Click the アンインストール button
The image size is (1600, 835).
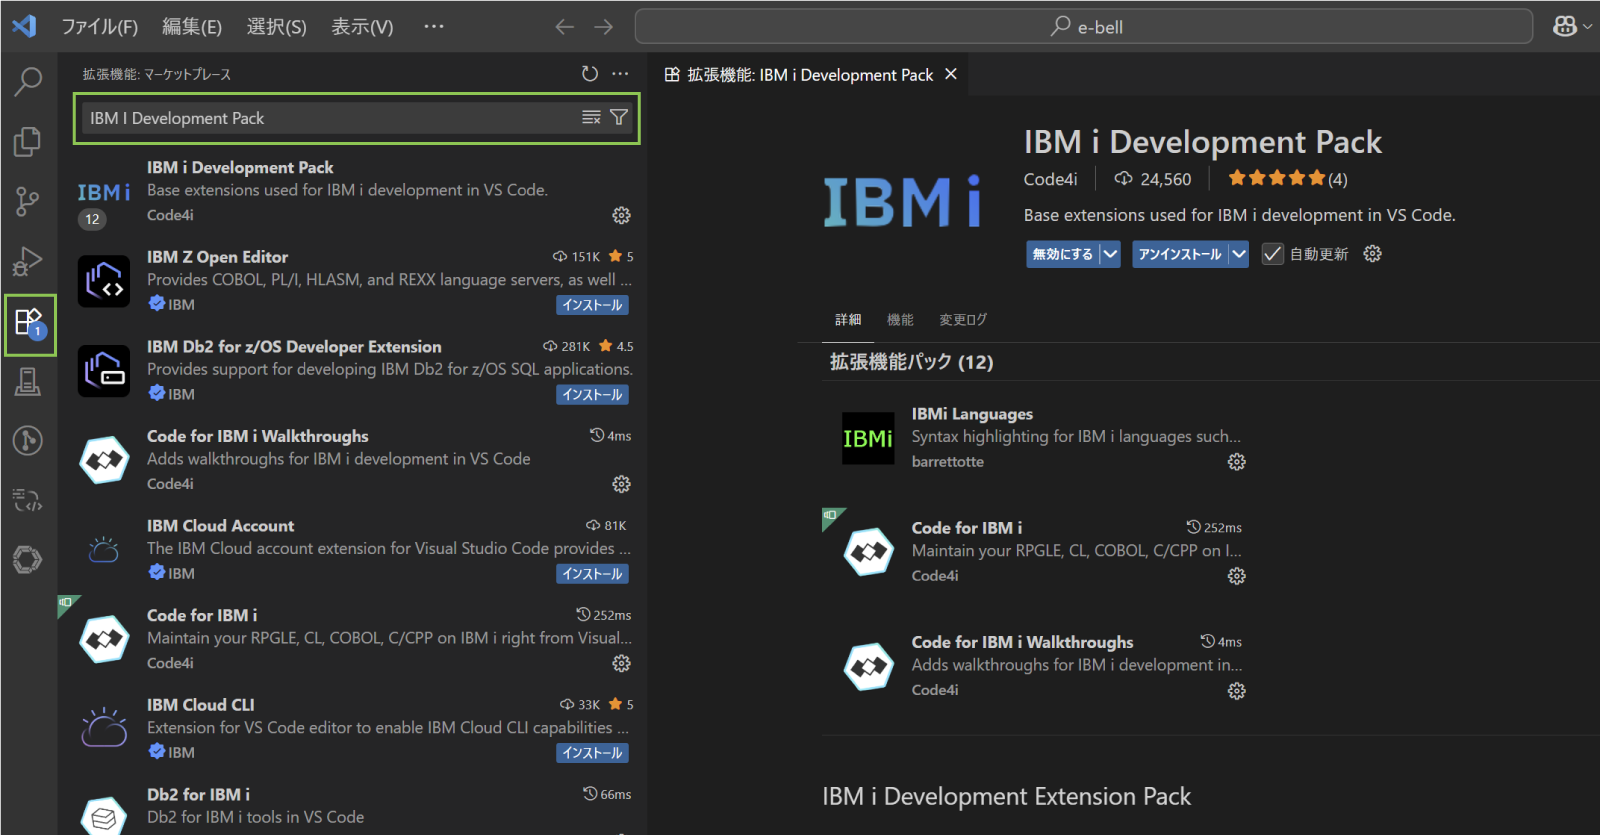(1180, 254)
